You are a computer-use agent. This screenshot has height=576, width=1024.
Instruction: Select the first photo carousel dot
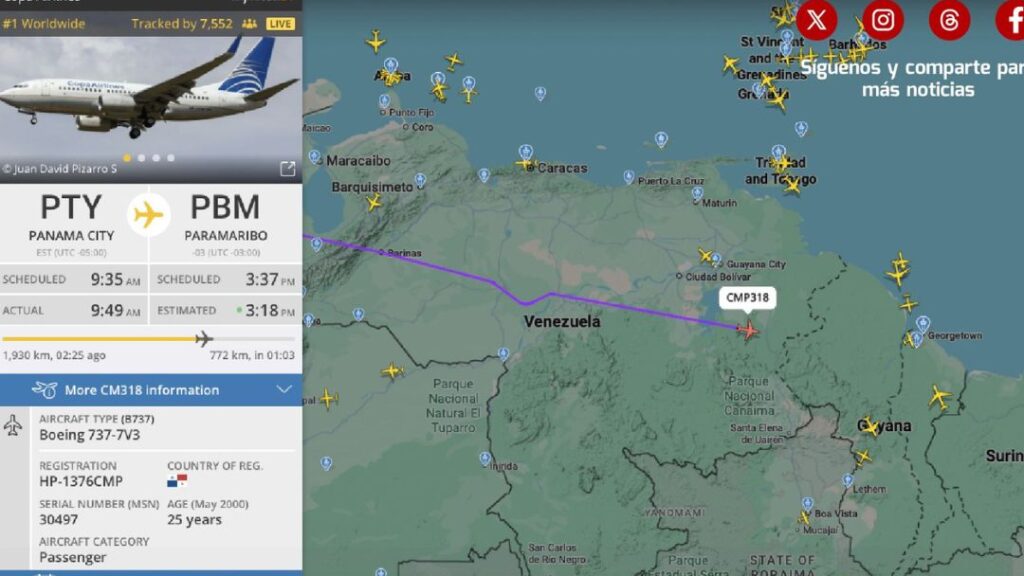(x=127, y=157)
